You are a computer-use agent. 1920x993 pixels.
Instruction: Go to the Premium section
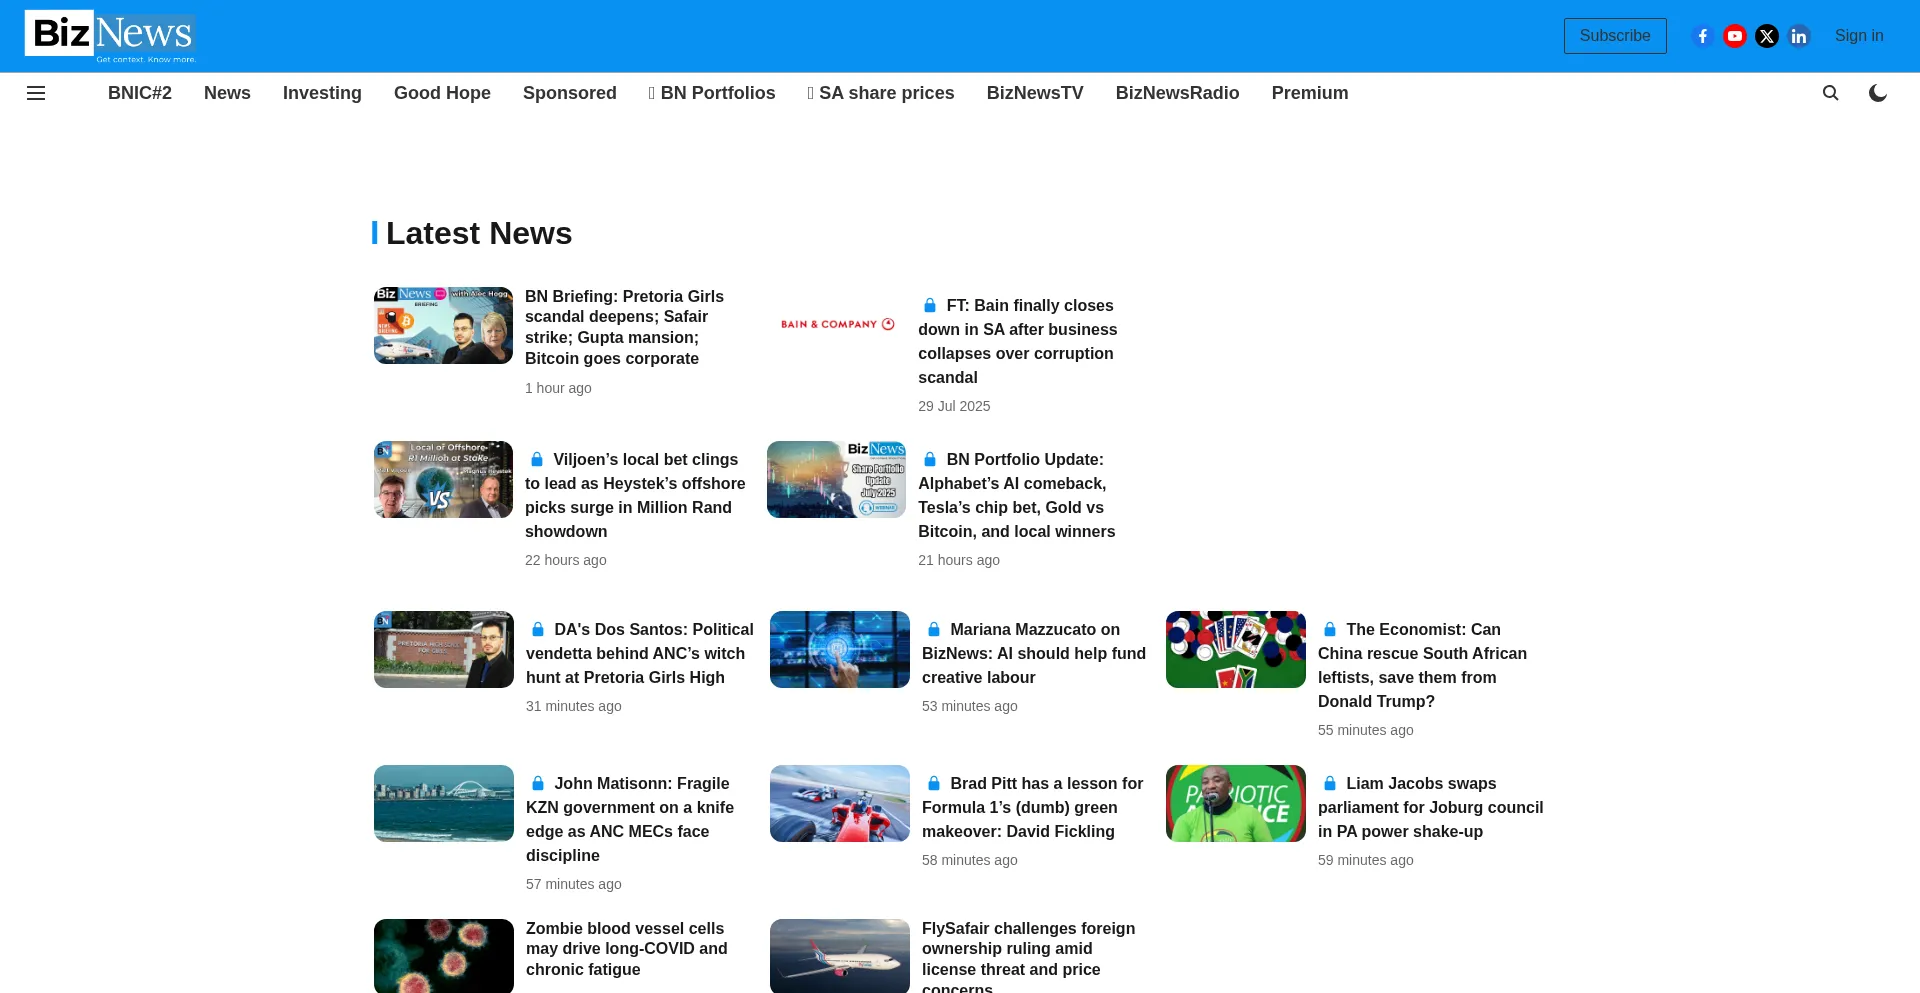[x=1309, y=93]
